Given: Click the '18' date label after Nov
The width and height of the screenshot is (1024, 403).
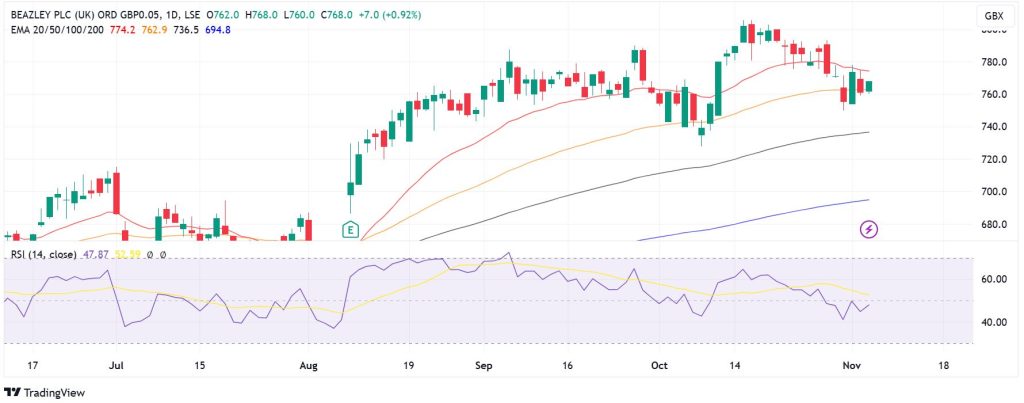Looking at the screenshot, I should tap(942, 365).
